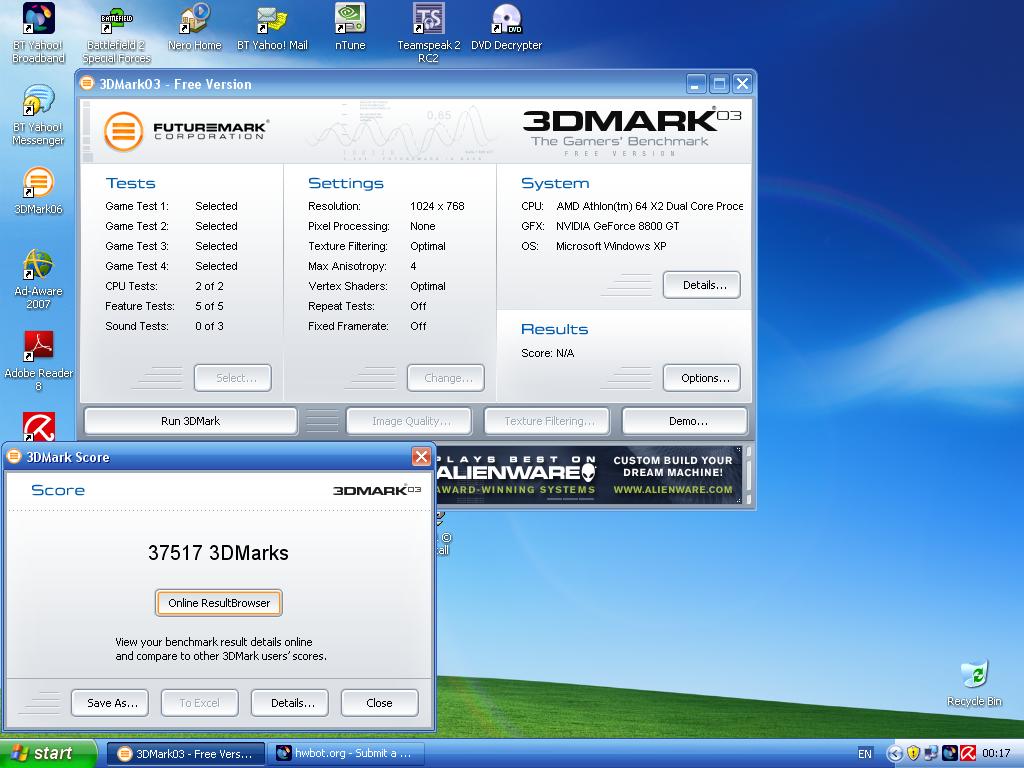Expand hidden system tray icons arrow
The height and width of the screenshot is (768, 1024).
[895, 754]
